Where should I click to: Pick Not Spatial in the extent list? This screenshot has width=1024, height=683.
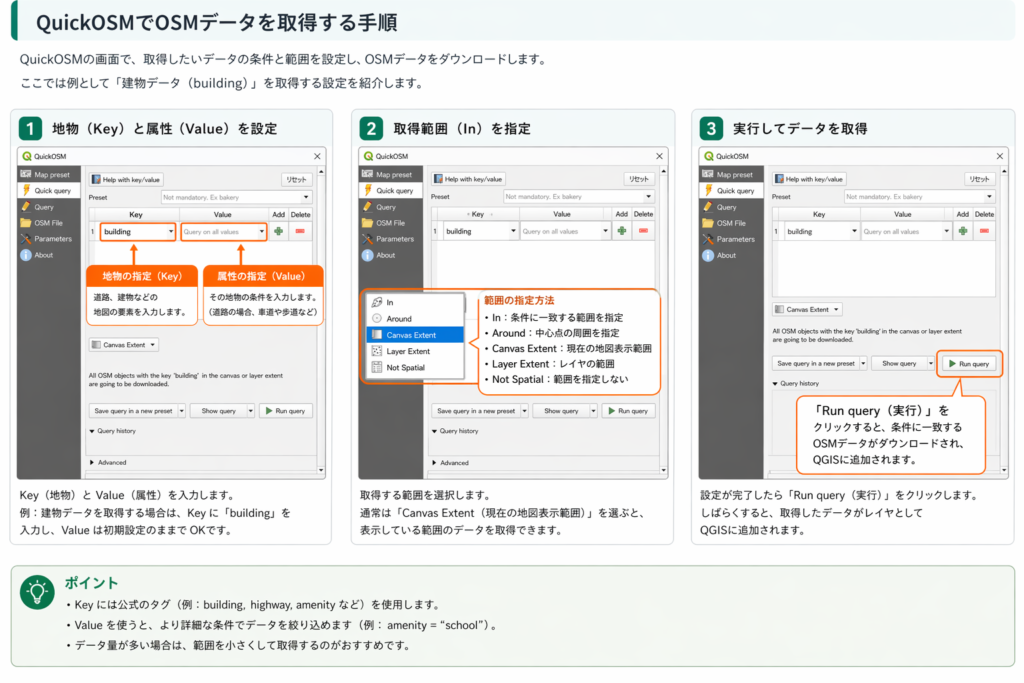pos(406,368)
